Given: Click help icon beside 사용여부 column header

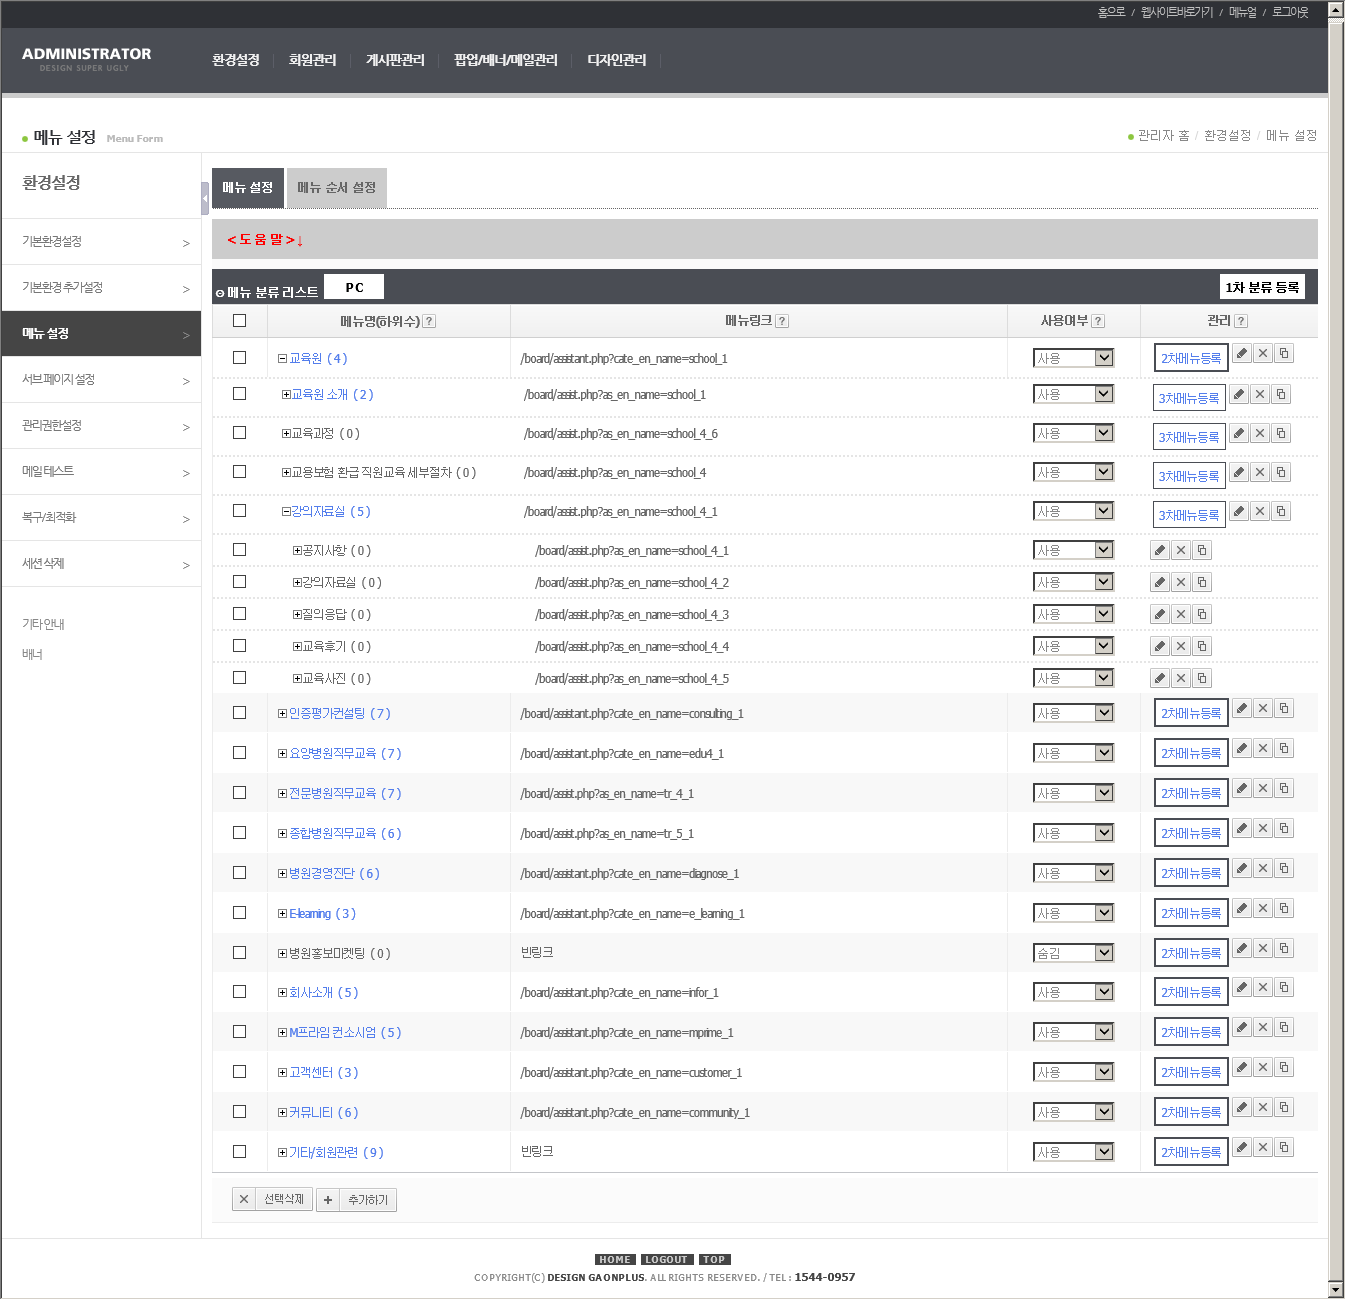Looking at the screenshot, I should (1098, 321).
